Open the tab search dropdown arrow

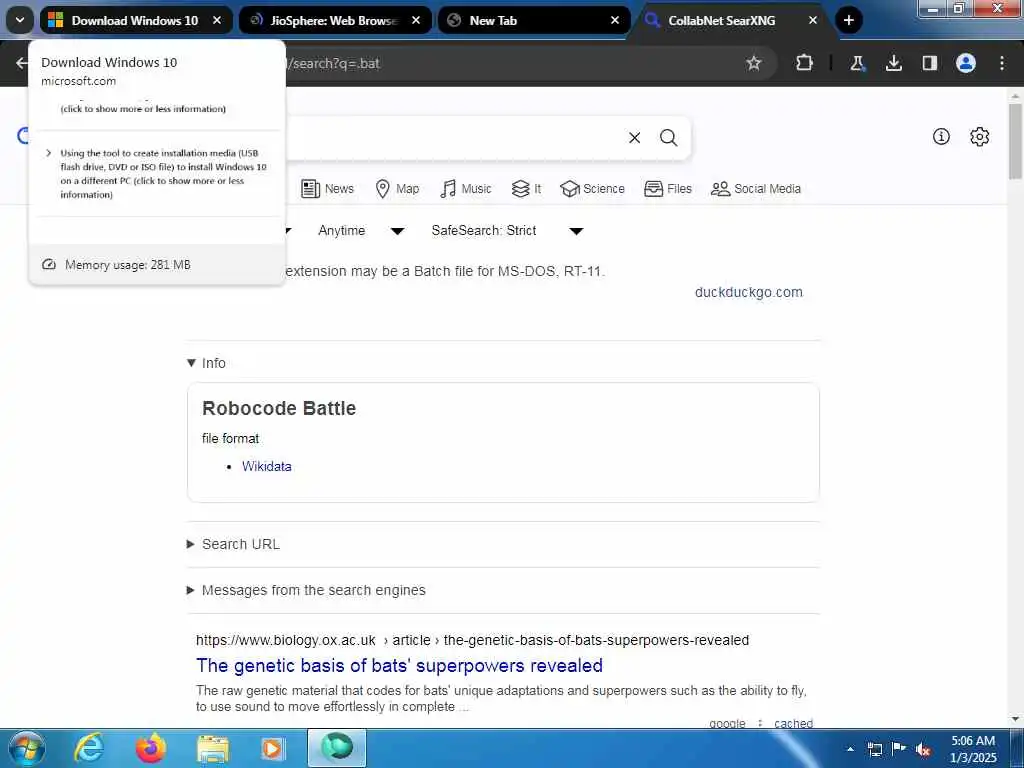[20, 20]
